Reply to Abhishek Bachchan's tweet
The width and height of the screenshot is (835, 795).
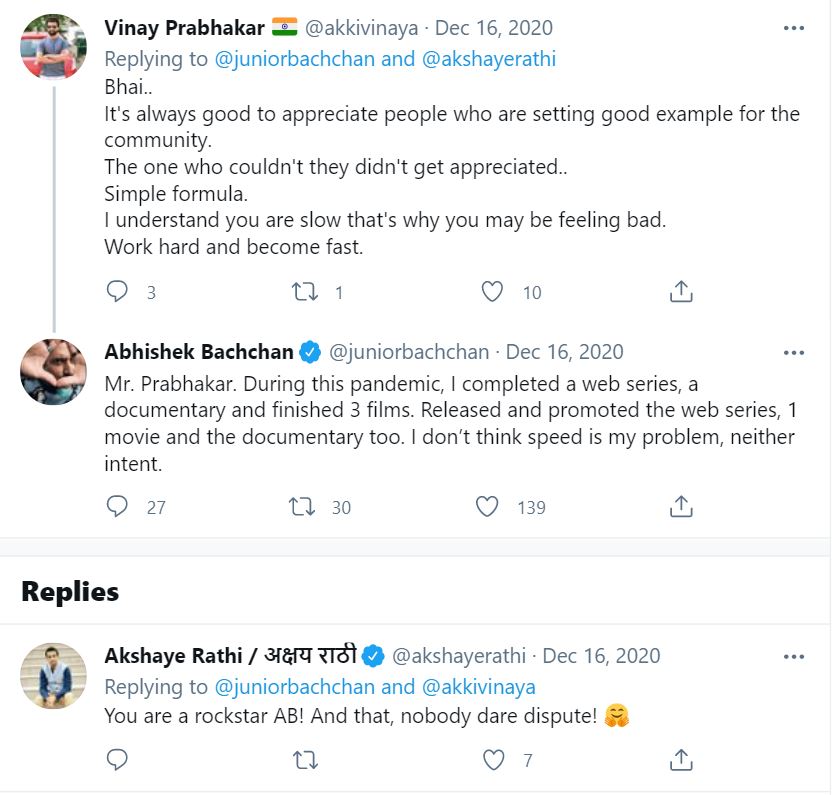click(x=118, y=506)
